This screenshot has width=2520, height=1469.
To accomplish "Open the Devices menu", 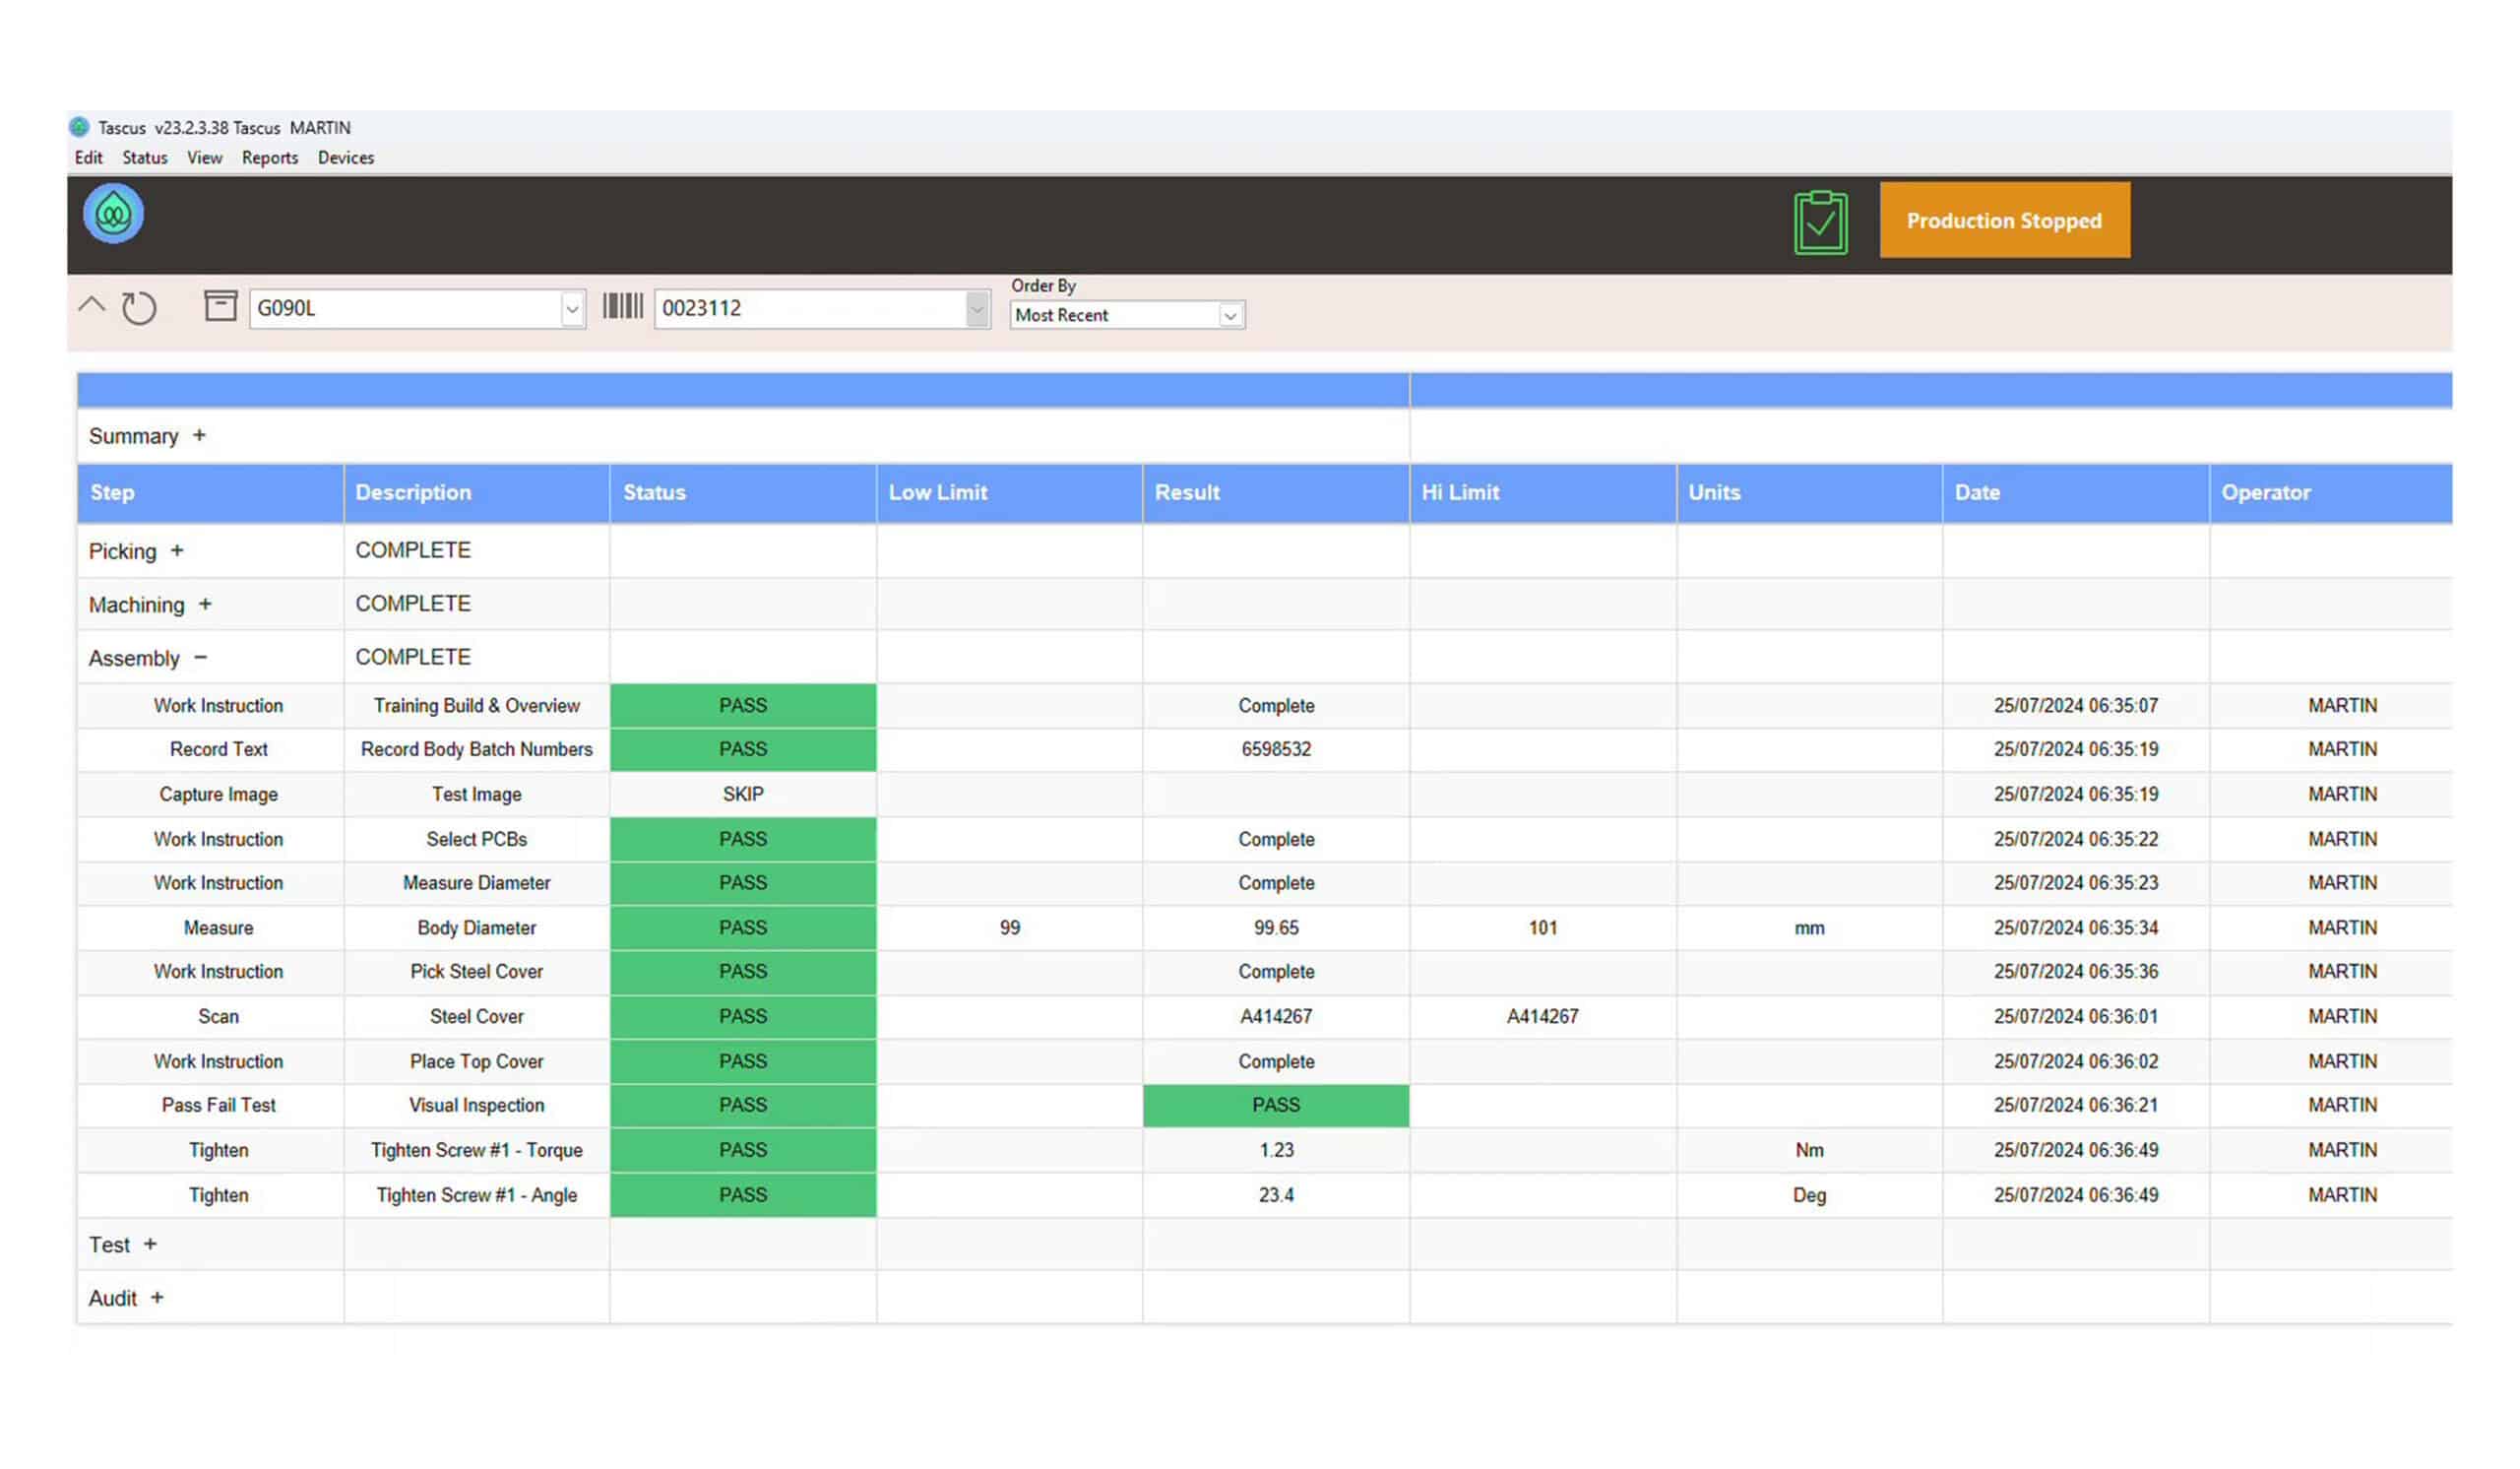I will pos(346,157).
